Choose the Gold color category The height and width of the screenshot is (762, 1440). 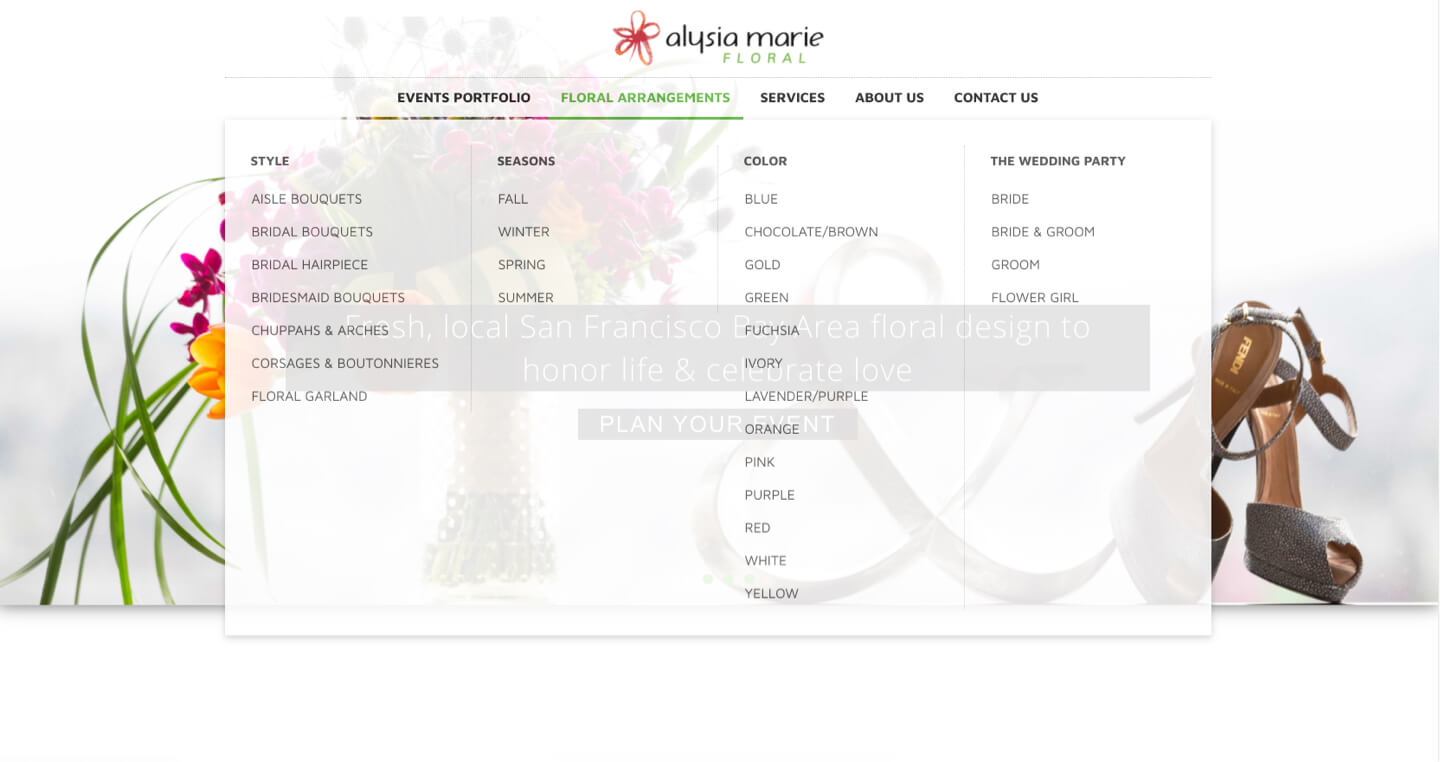click(762, 265)
